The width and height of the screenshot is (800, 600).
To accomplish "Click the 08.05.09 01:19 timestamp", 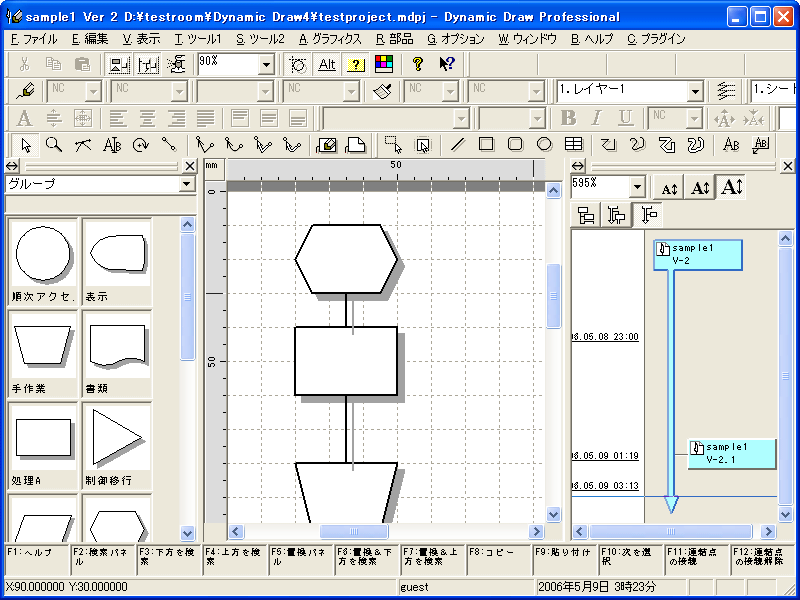I will 605,456.
